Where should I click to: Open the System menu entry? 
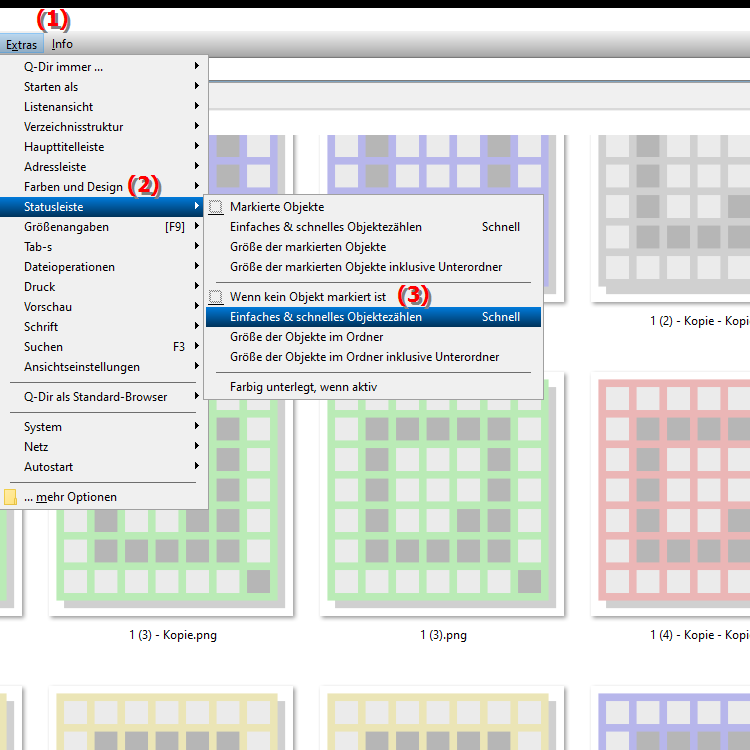104,427
